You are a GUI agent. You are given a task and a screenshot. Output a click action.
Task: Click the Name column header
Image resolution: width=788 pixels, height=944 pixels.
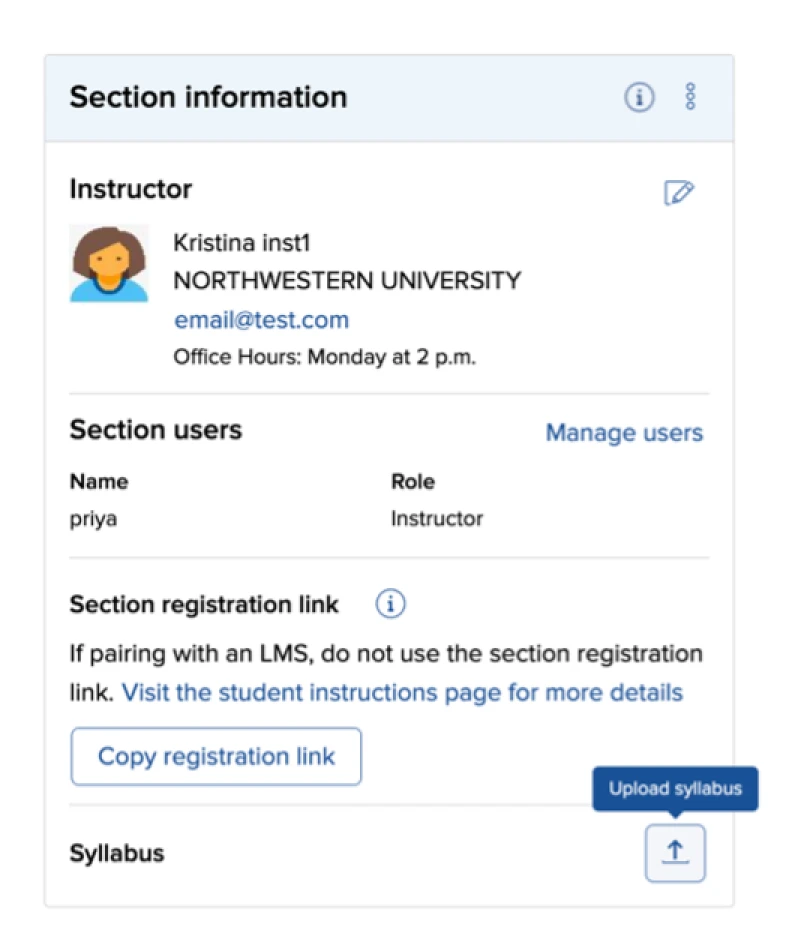(x=99, y=481)
